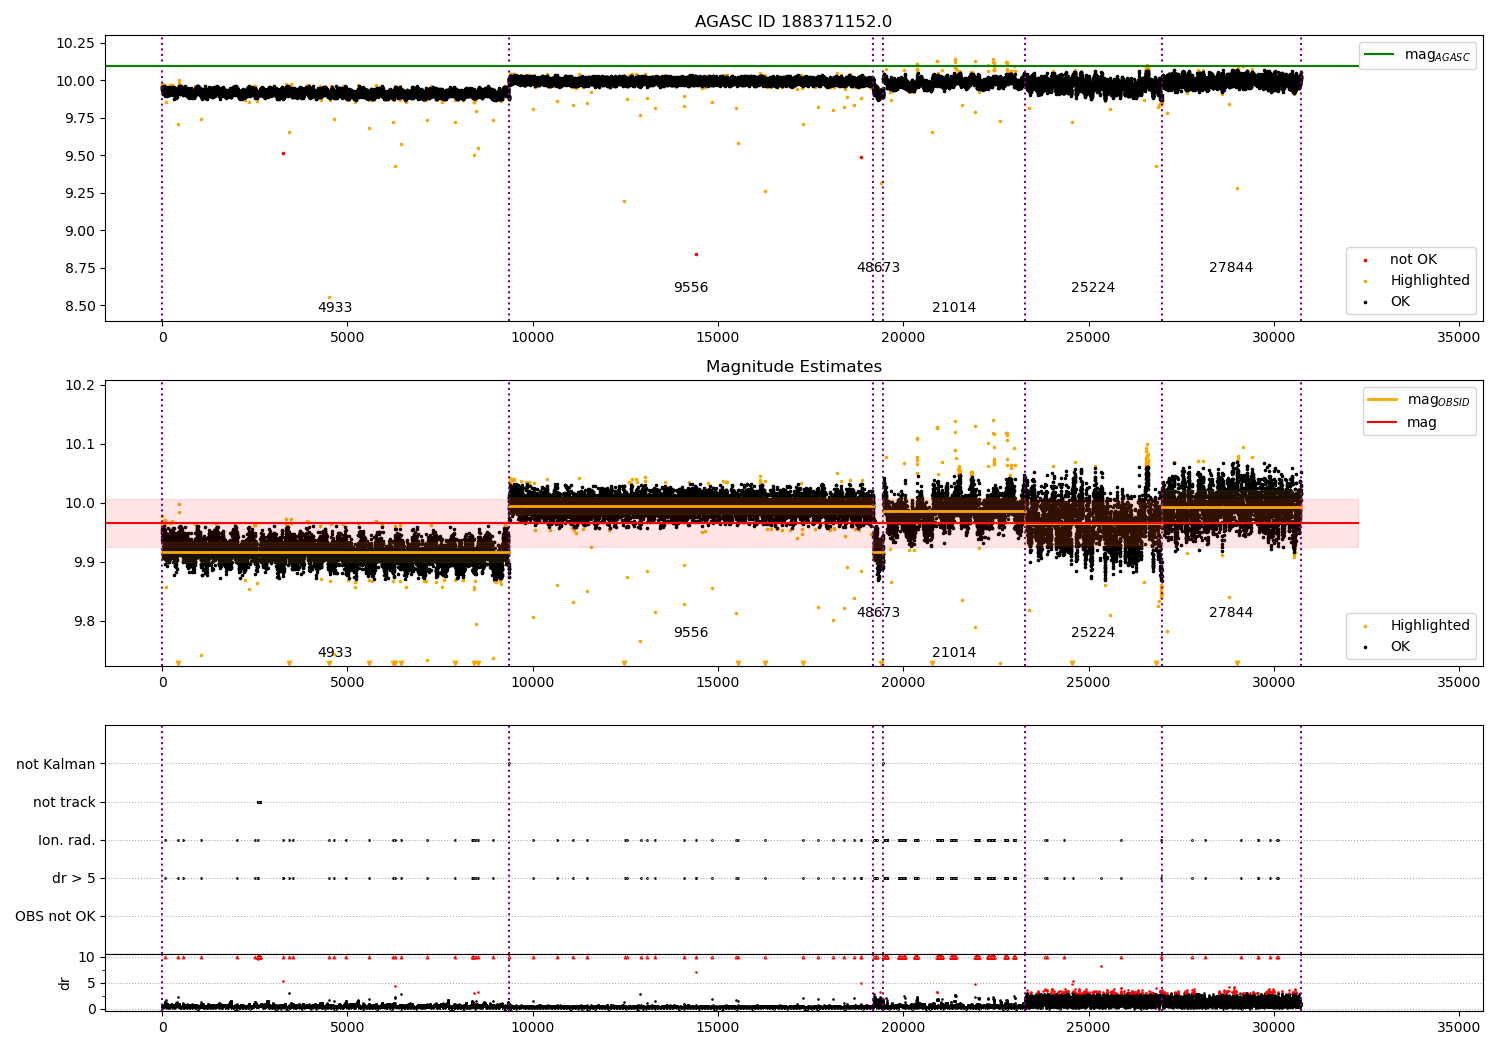Click the 9.8 tick on Magnitude Estimates axis
This screenshot has height=1050, width=1500.
(x=83, y=622)
